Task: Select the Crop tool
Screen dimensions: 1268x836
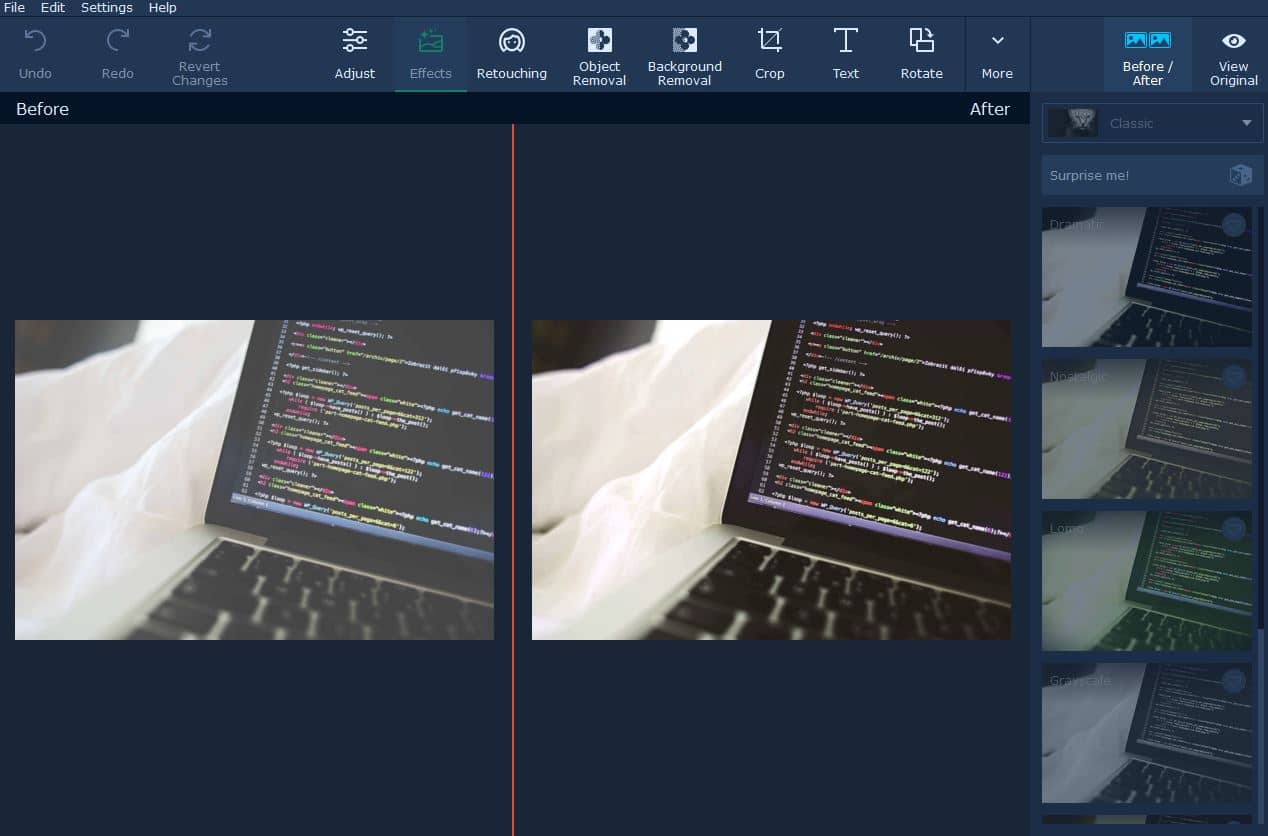Action: coord(769,54)
